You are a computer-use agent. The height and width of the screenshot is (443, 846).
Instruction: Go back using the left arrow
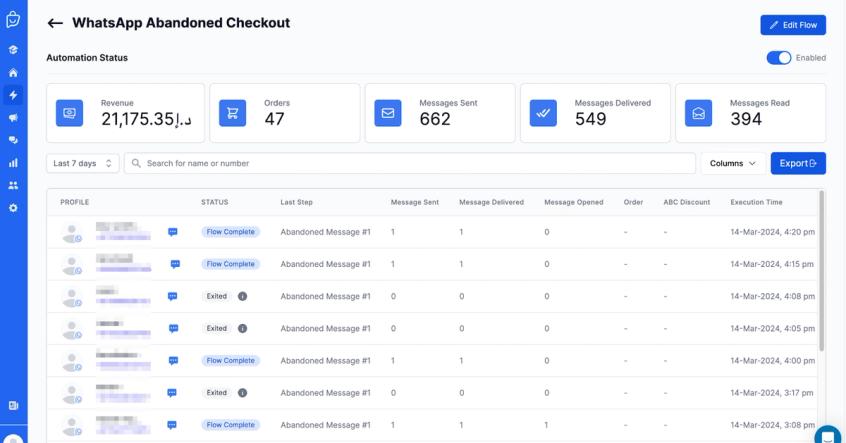tap(55, 23)
